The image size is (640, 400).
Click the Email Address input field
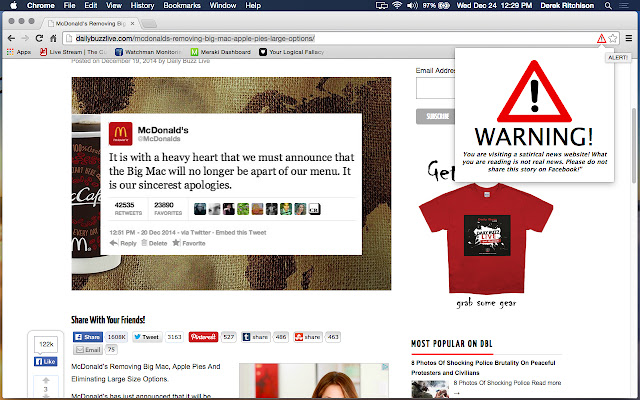click(436, 89)
